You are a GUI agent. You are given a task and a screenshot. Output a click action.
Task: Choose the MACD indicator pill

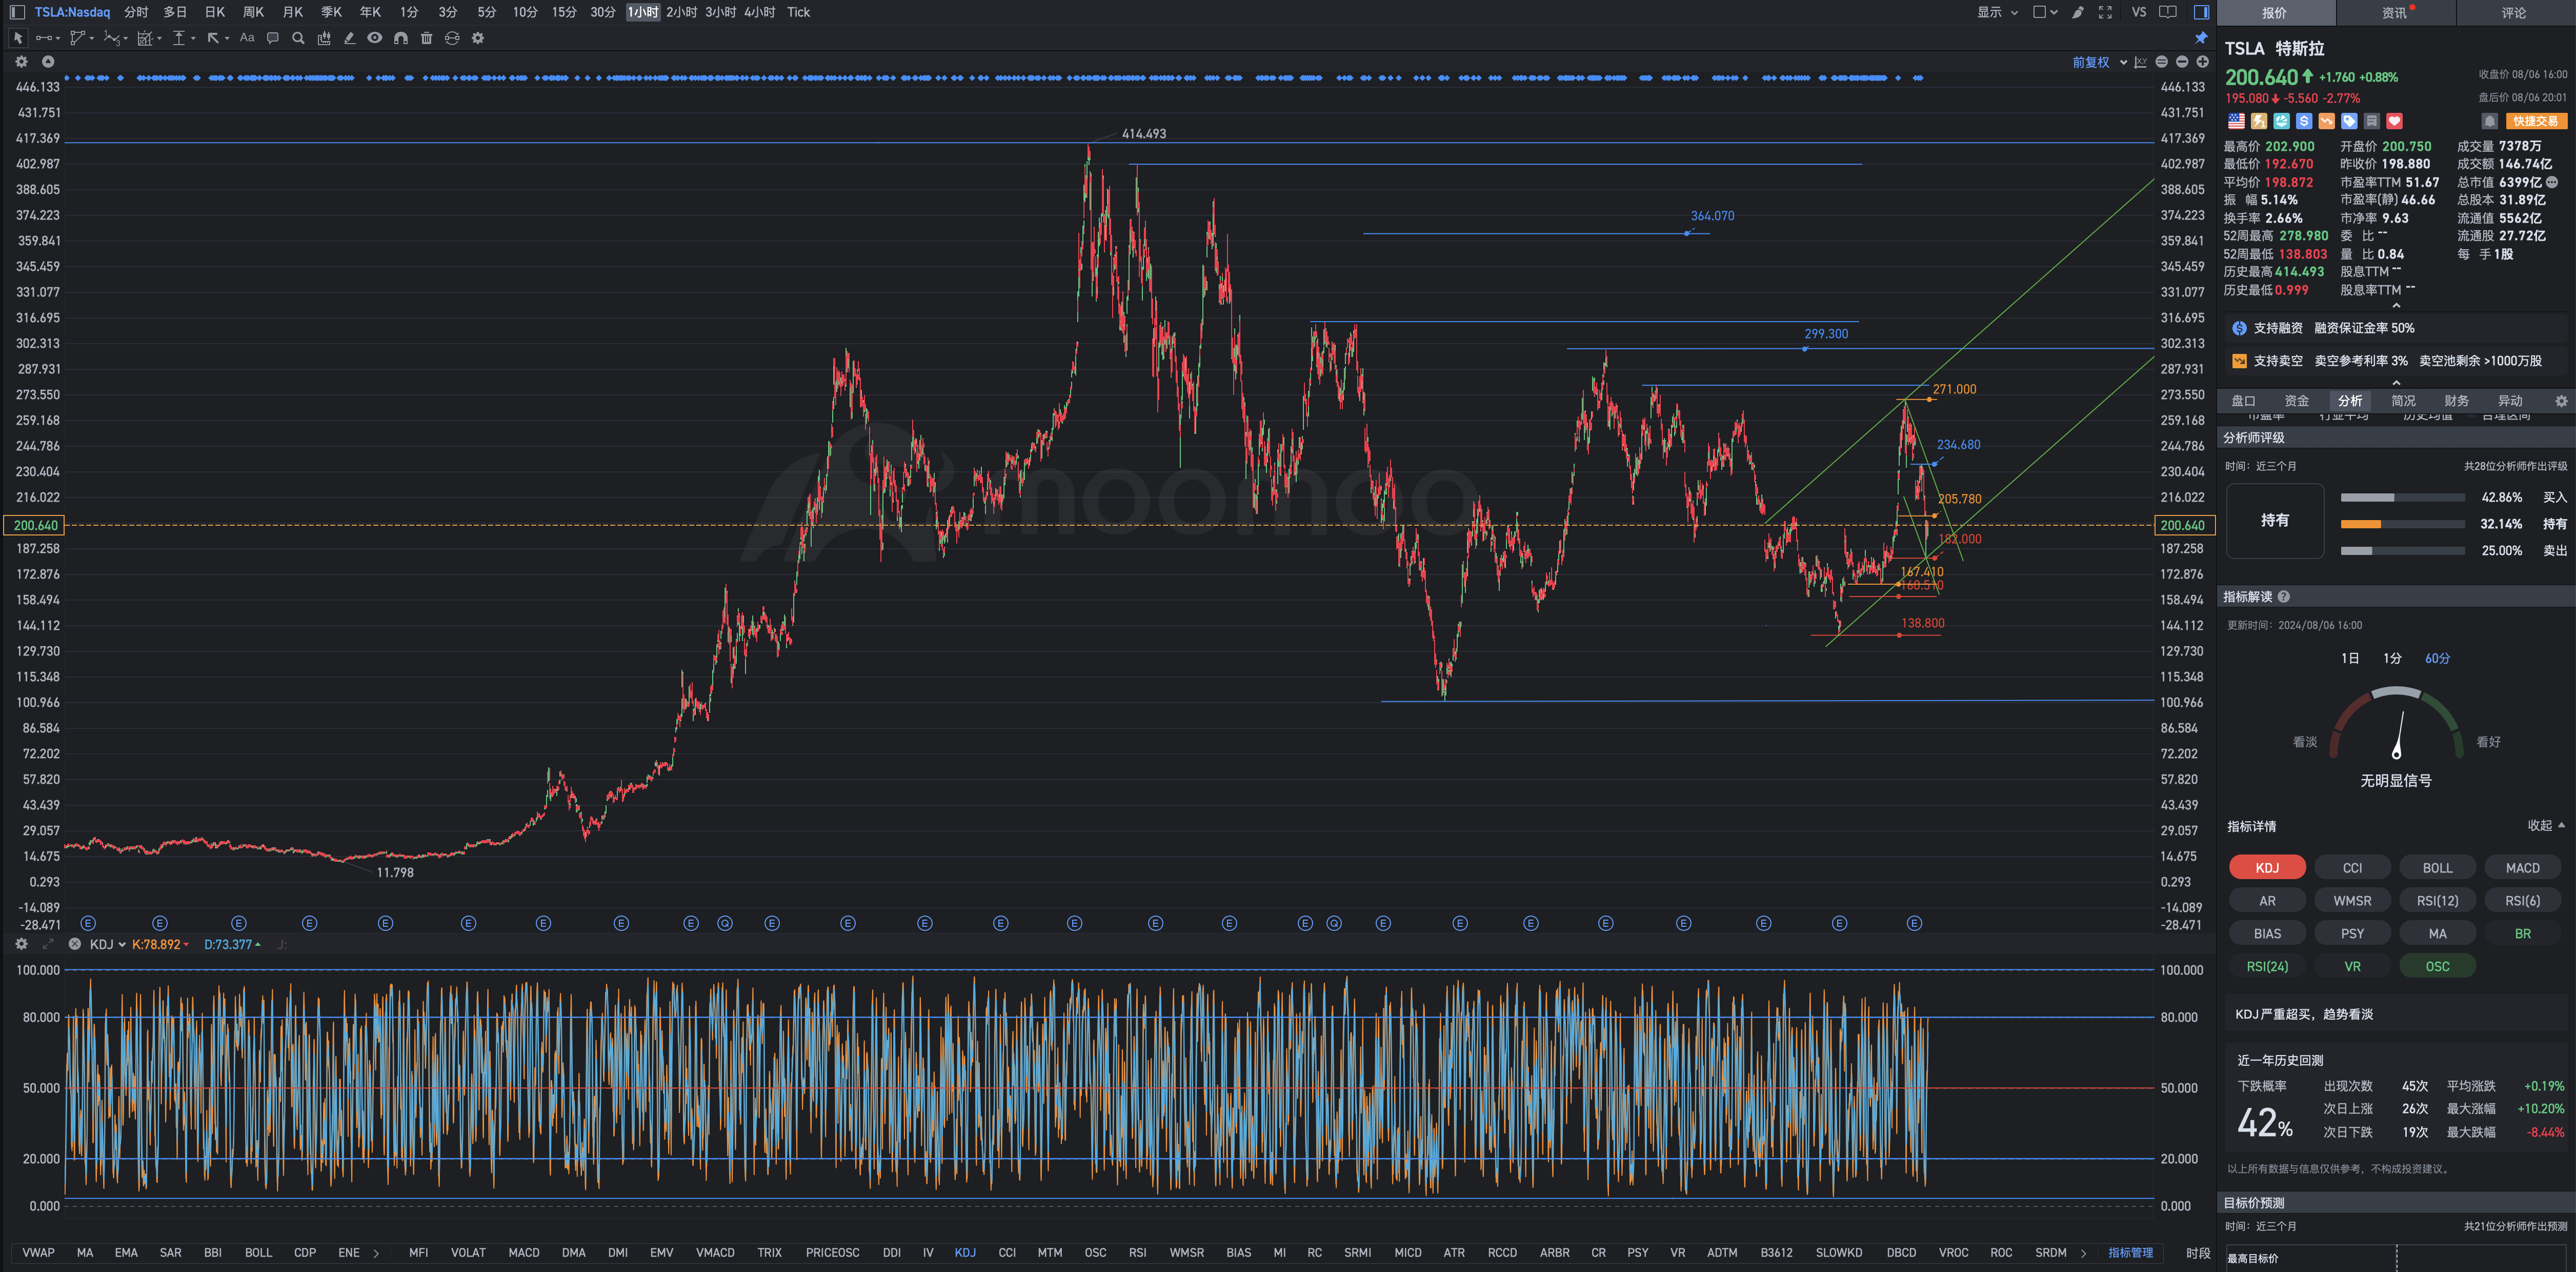click(2522, 868)
